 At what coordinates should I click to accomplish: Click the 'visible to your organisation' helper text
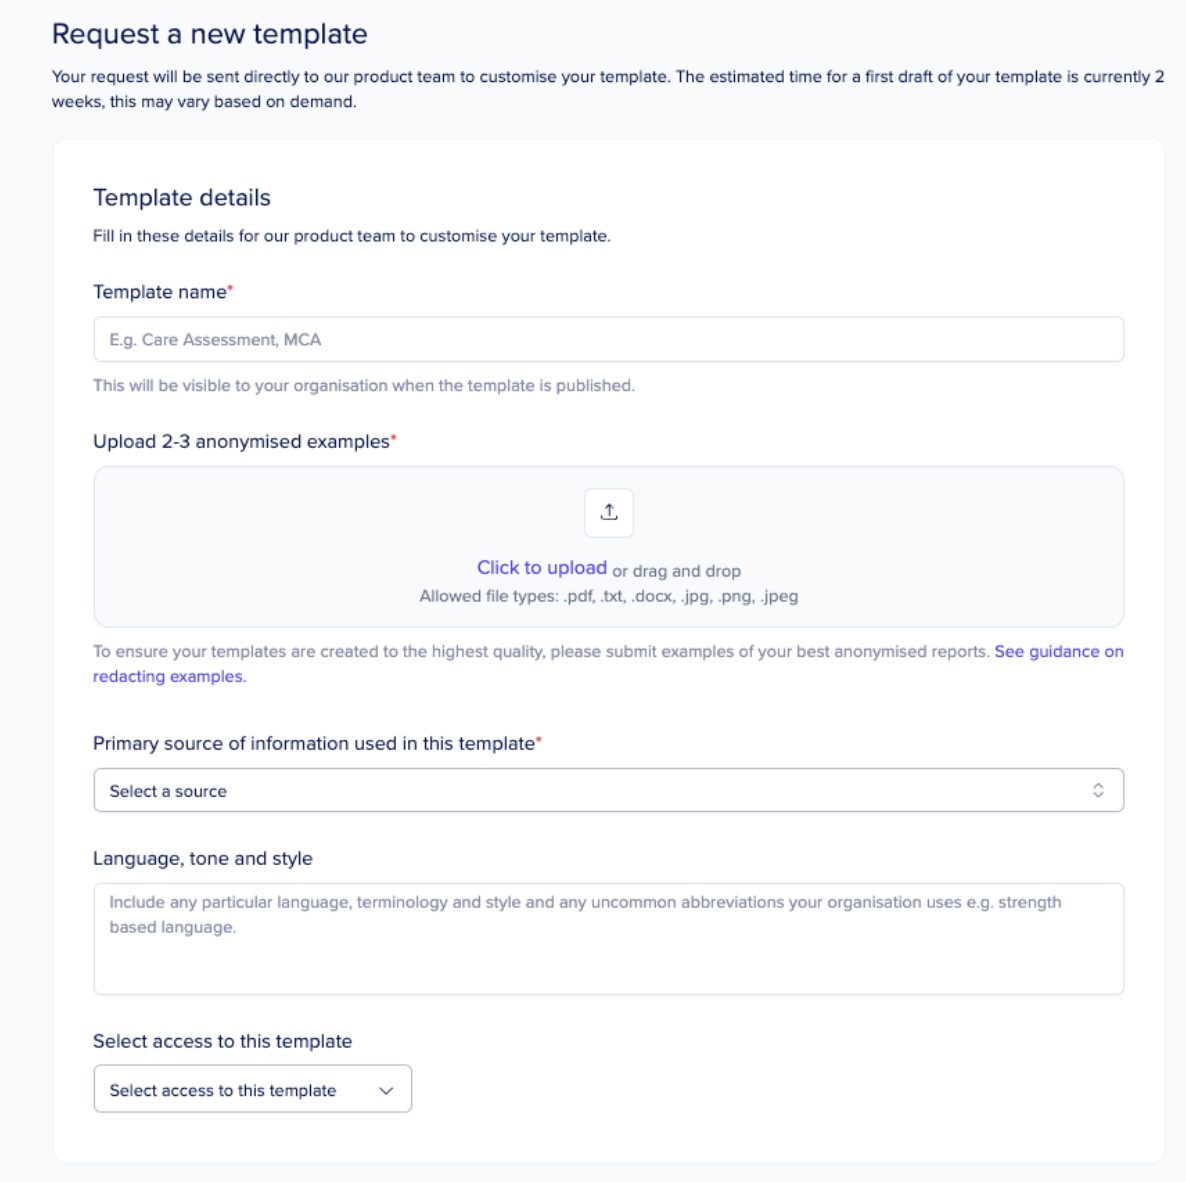point(363,386)
